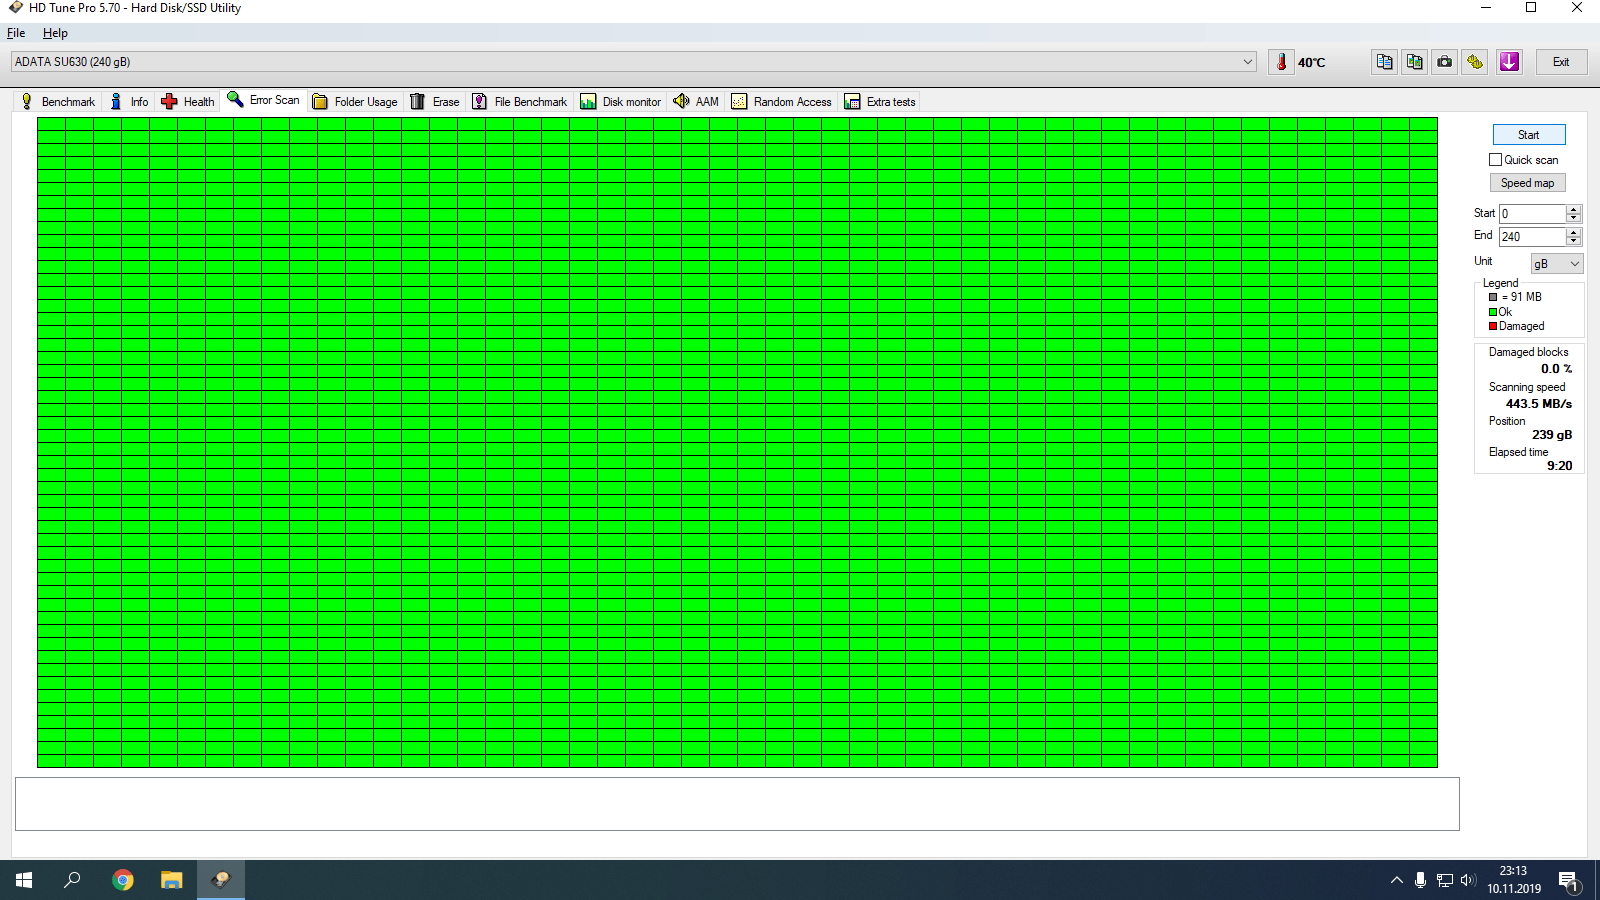Click the Damaged blocks value 0.0 %
The height and width of the screenshot is (900, 1600).
(1556, 369)
